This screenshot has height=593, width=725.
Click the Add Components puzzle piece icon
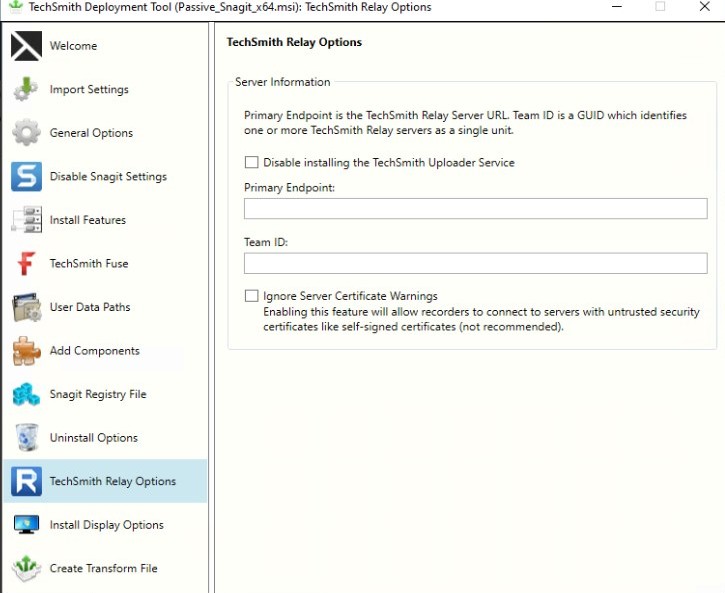(26, 350)
